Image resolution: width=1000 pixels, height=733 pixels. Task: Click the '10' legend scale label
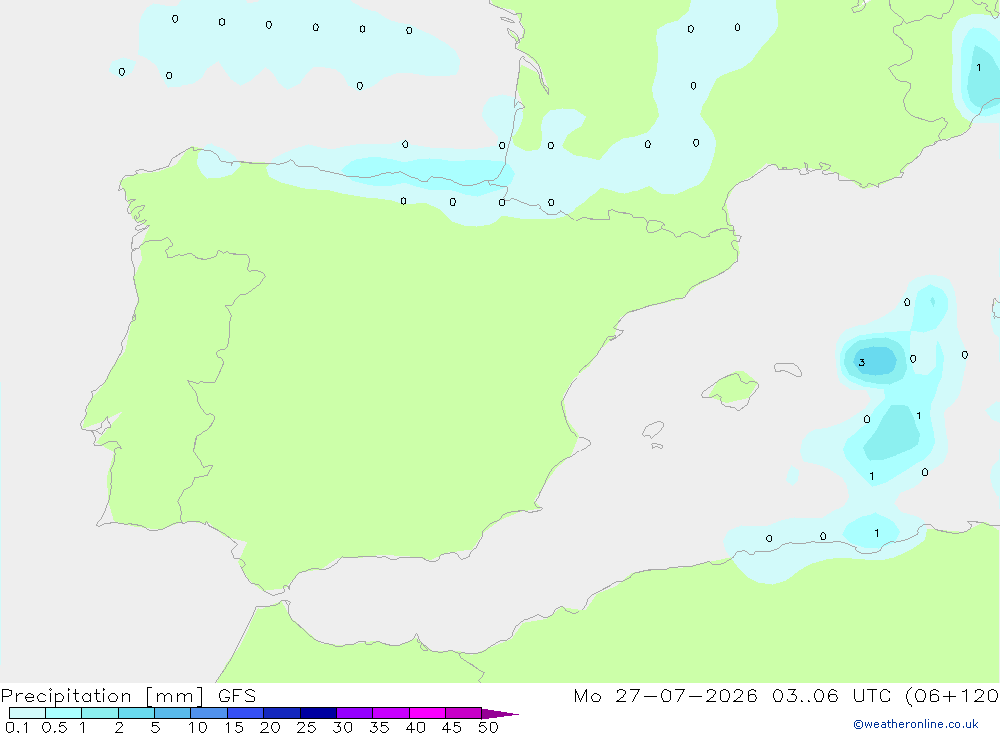198,727
